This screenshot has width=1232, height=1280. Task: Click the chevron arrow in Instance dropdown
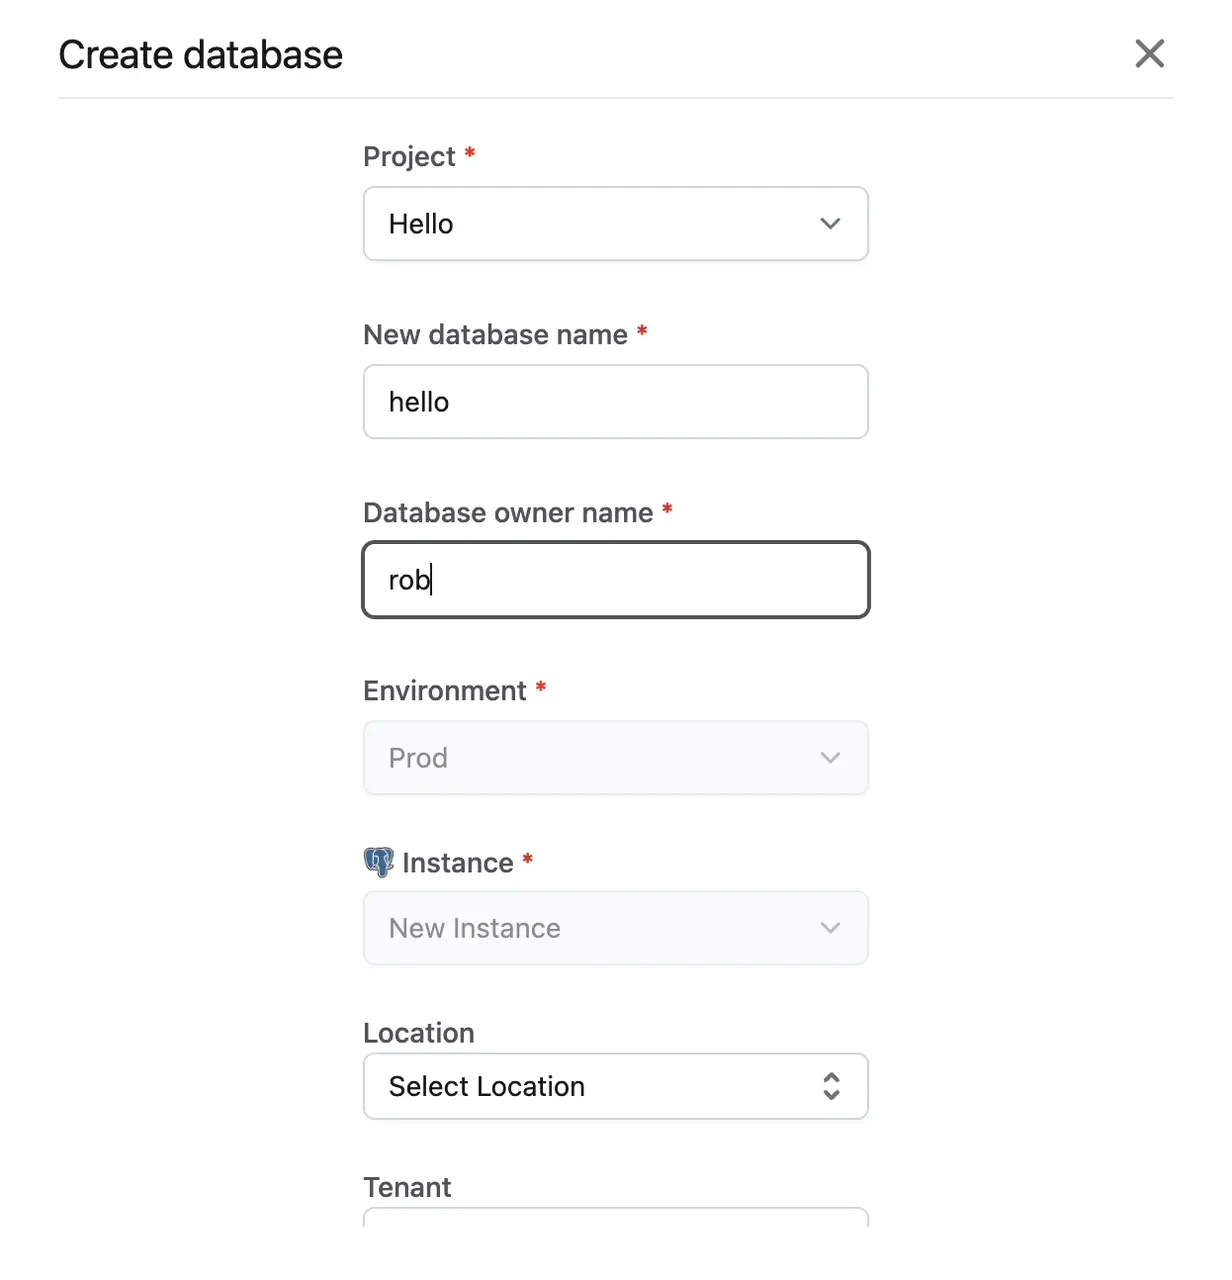tap(830, 928)
